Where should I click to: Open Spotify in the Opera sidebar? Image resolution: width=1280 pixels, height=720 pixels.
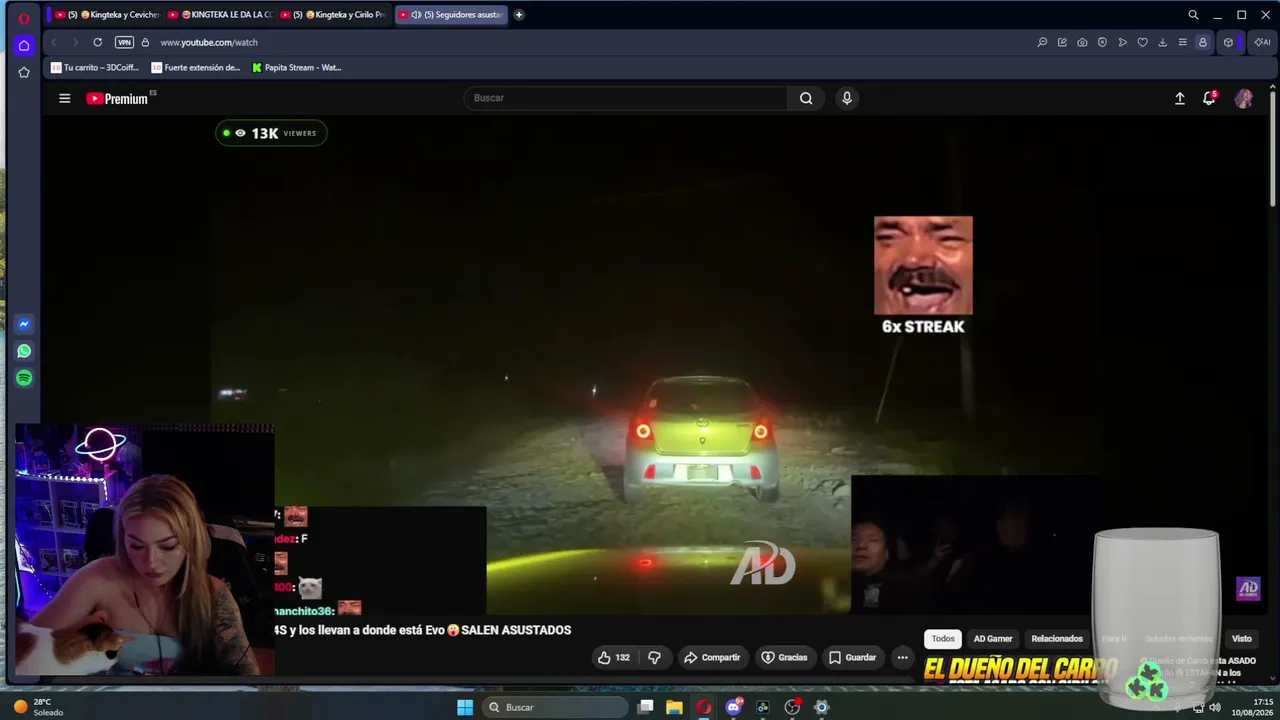tap(24, 378)
